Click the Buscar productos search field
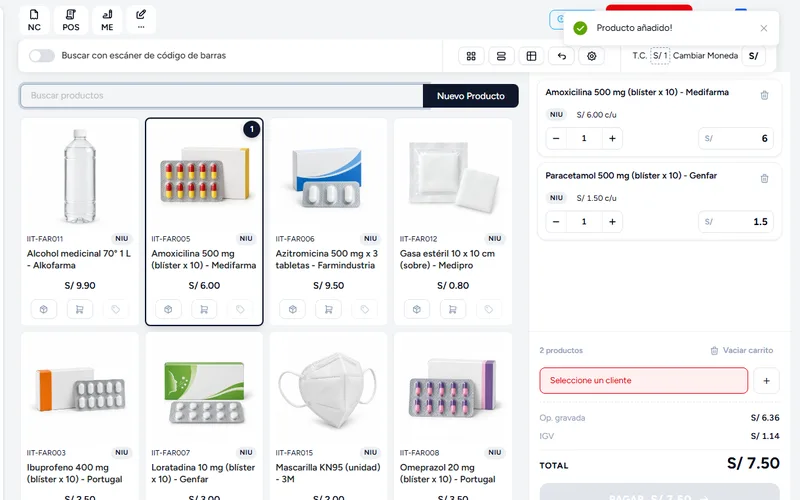 tap(222, 95)
